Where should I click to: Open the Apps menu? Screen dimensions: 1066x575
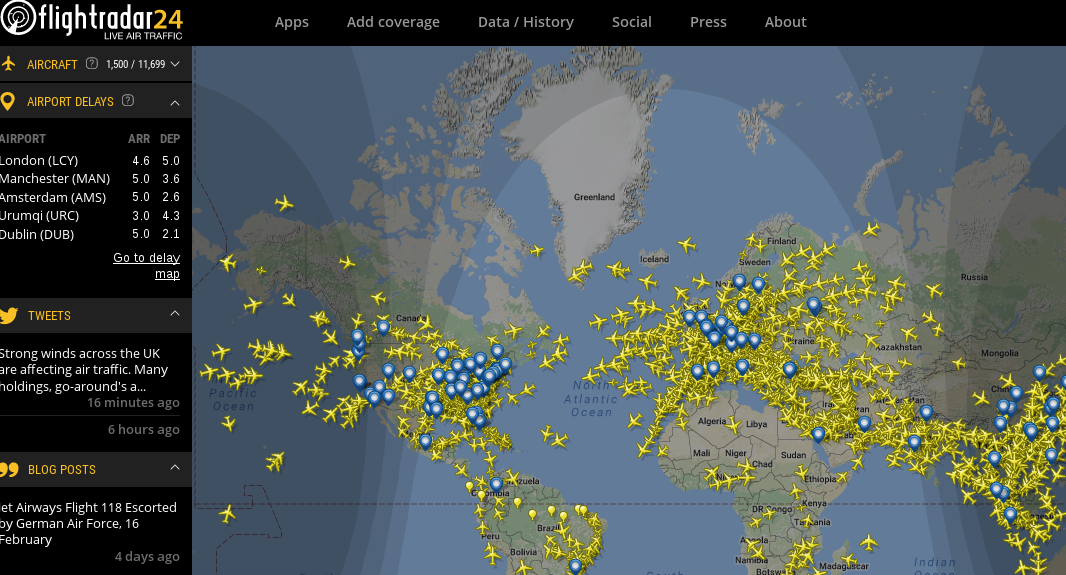(x=292, y=22)
